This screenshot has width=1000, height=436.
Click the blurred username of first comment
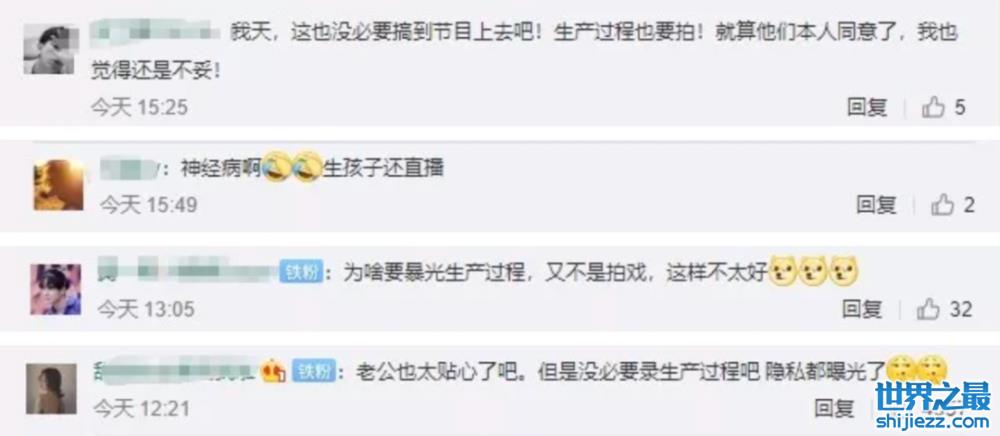155,33
